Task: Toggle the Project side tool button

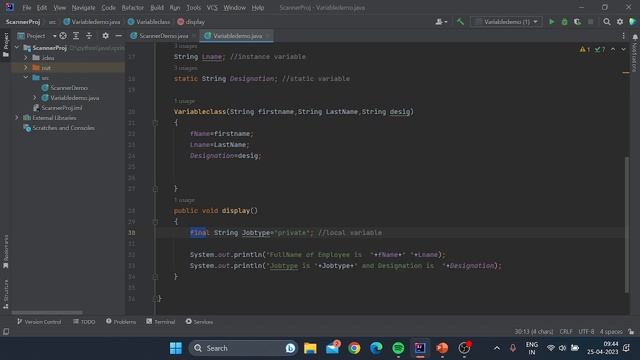Action: pos(6,45)
